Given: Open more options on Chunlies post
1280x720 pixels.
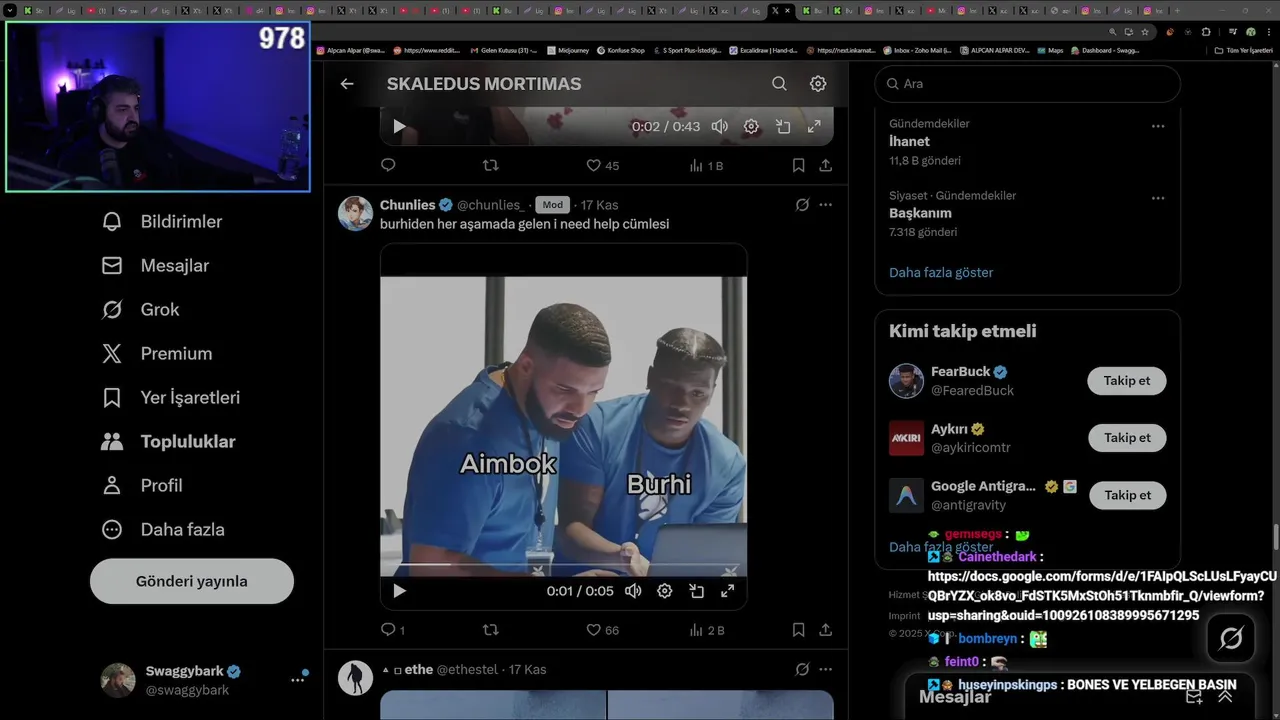Looking at the screenshot, I should 826,205.
